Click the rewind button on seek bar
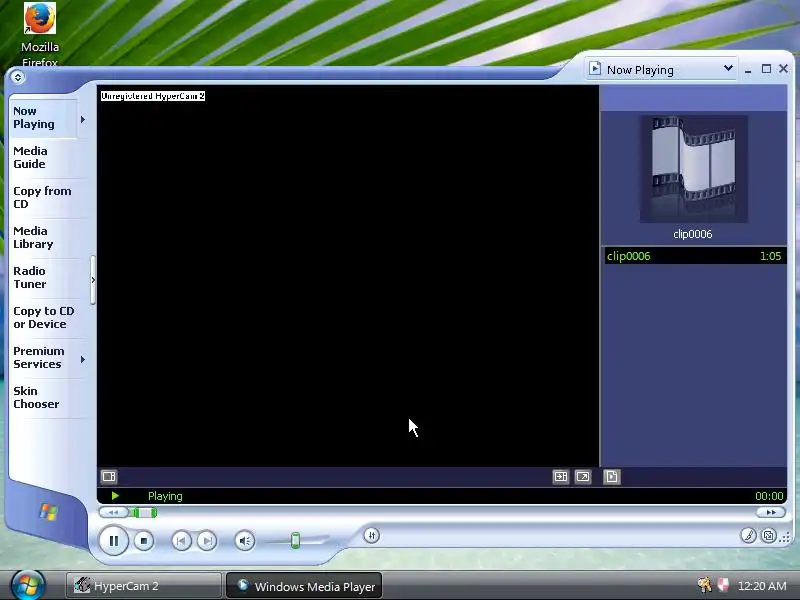 (114, 512)
